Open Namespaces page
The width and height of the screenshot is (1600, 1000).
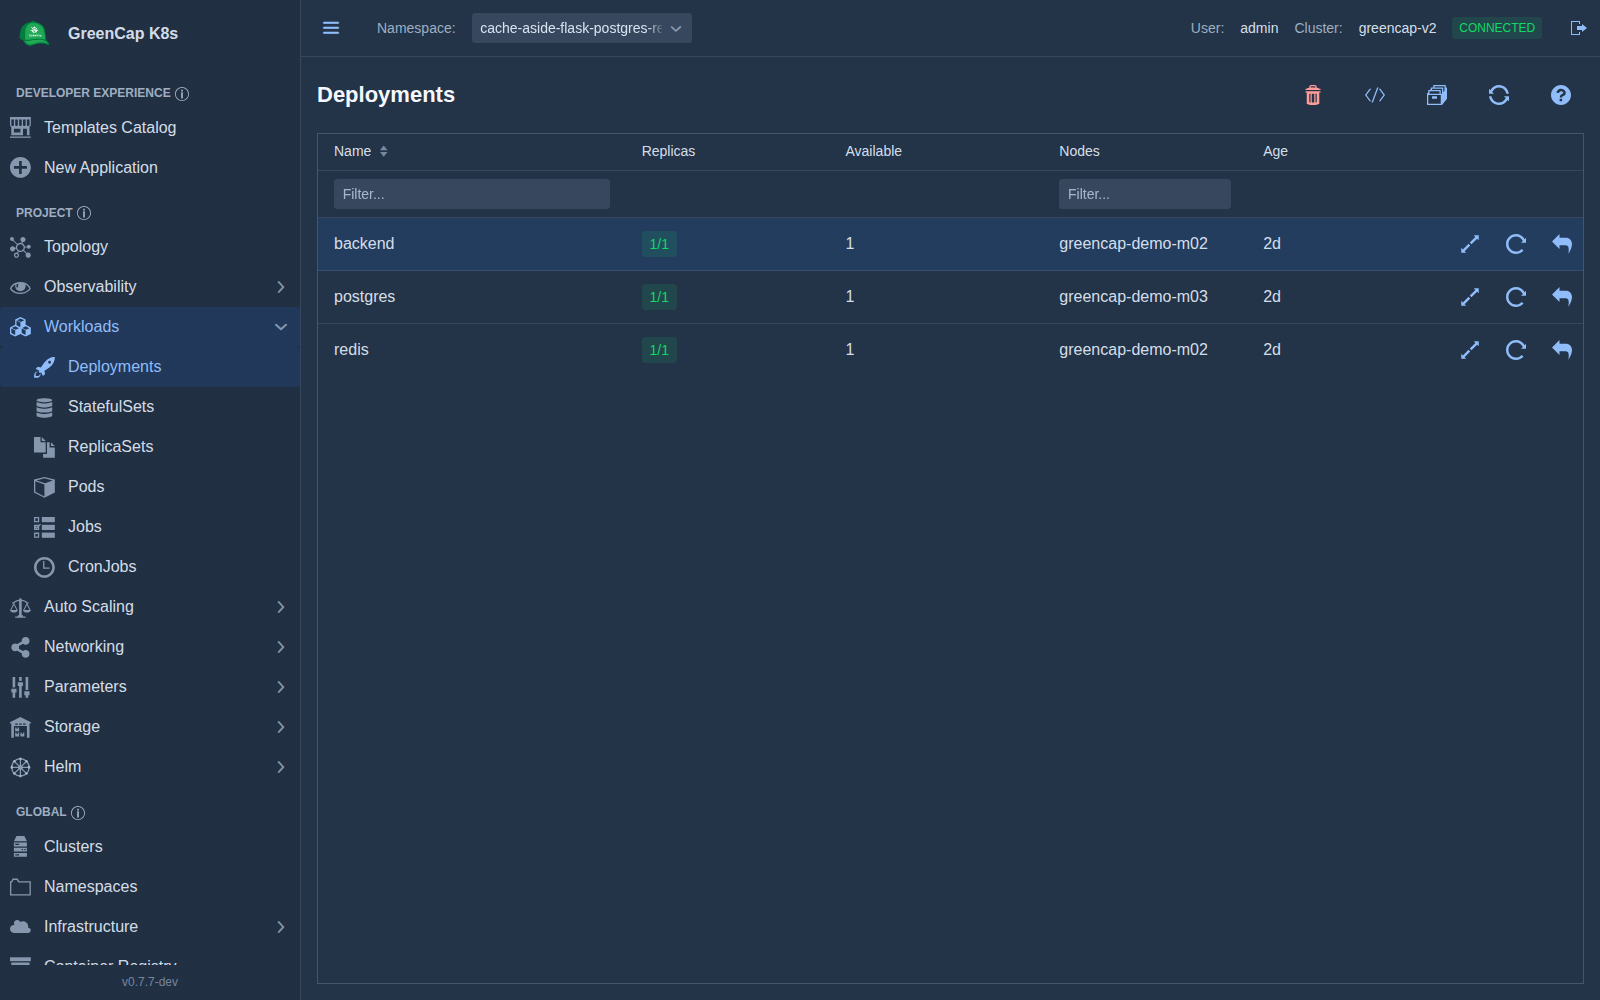[x=150, y=886]
